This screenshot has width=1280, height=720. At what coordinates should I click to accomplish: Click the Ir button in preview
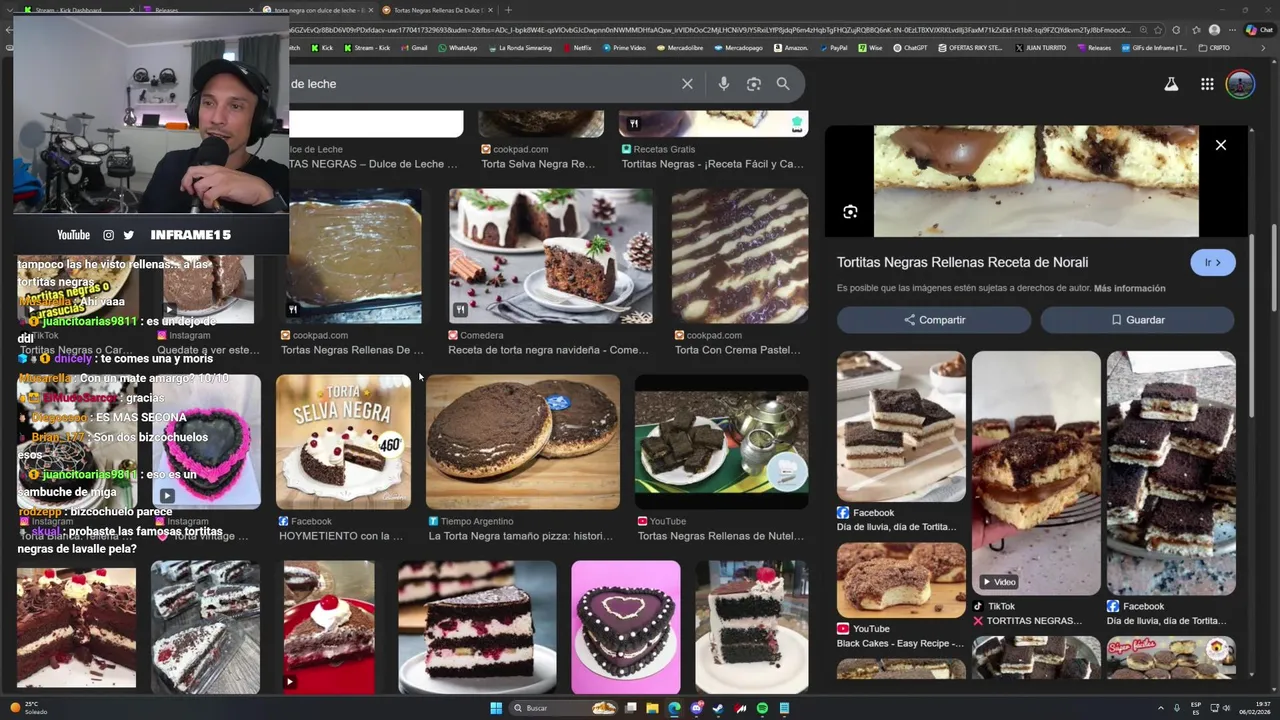1213,262
